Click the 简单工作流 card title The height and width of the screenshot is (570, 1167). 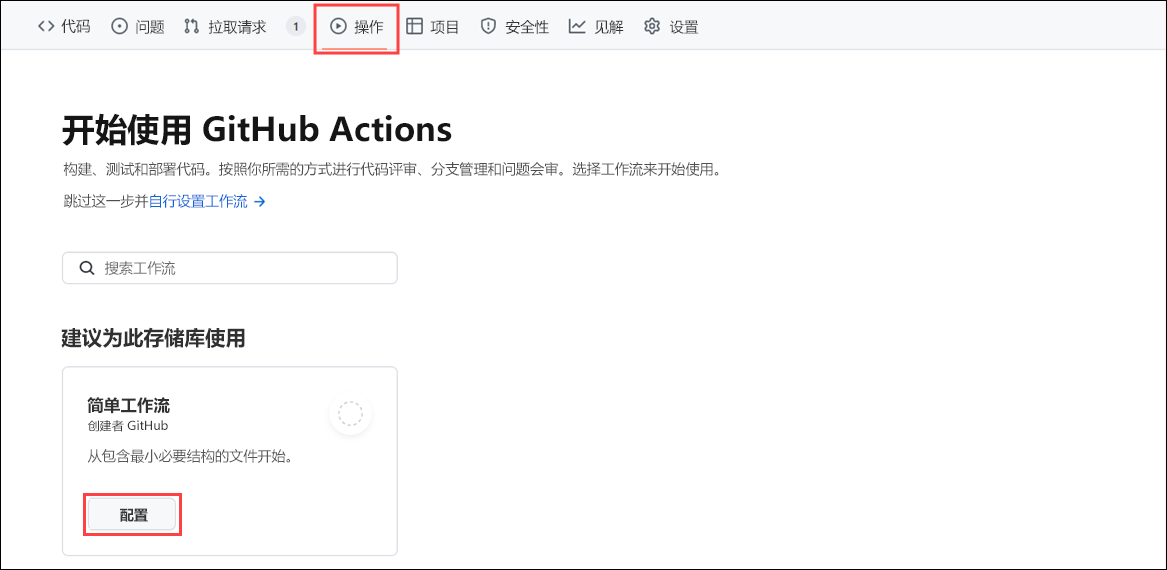(128, 406)
